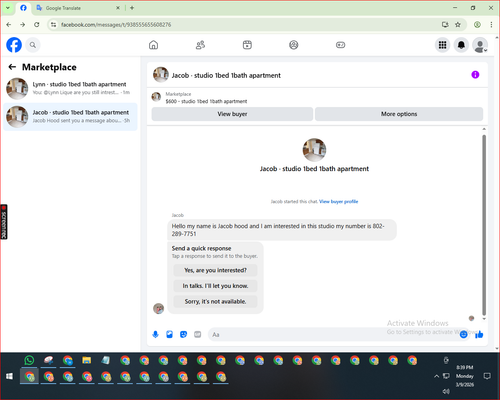This screenshot has height=400, width=500.
Task: Open the conversation information purple icon
Action: pos(475,75)
